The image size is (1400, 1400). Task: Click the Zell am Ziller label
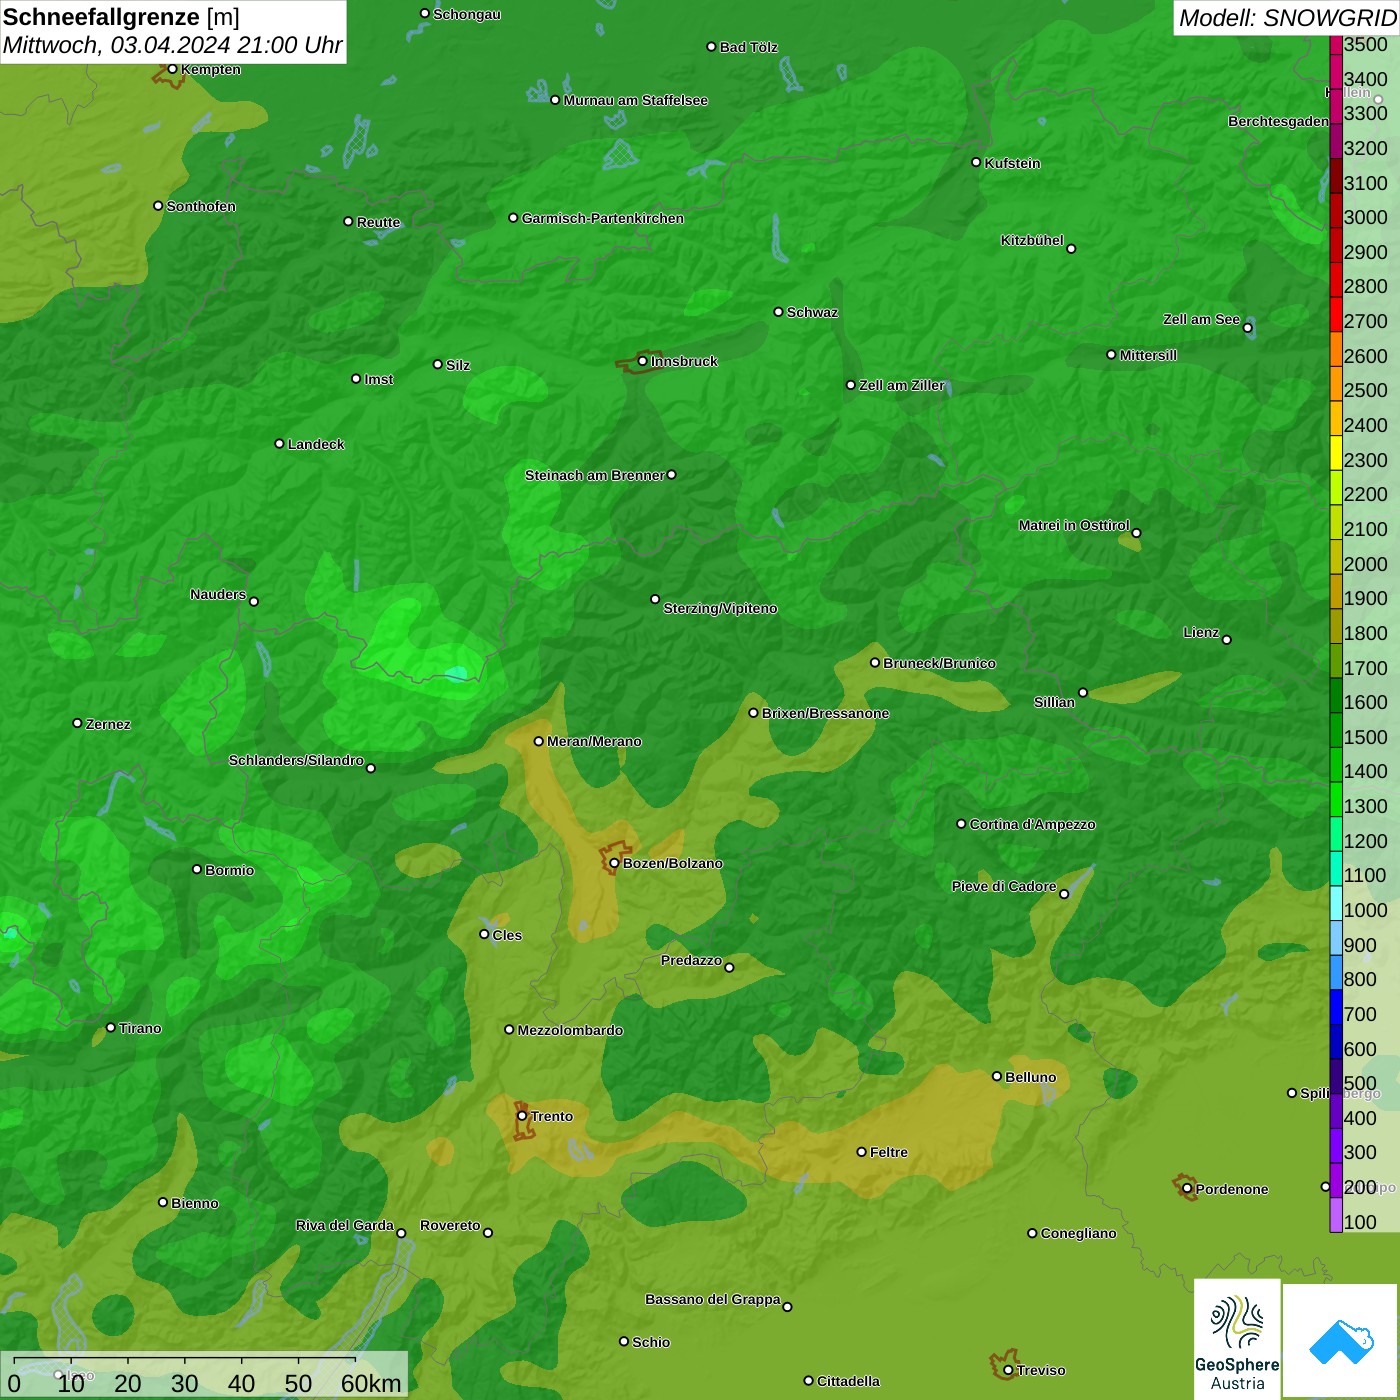[x=901, y=385]
